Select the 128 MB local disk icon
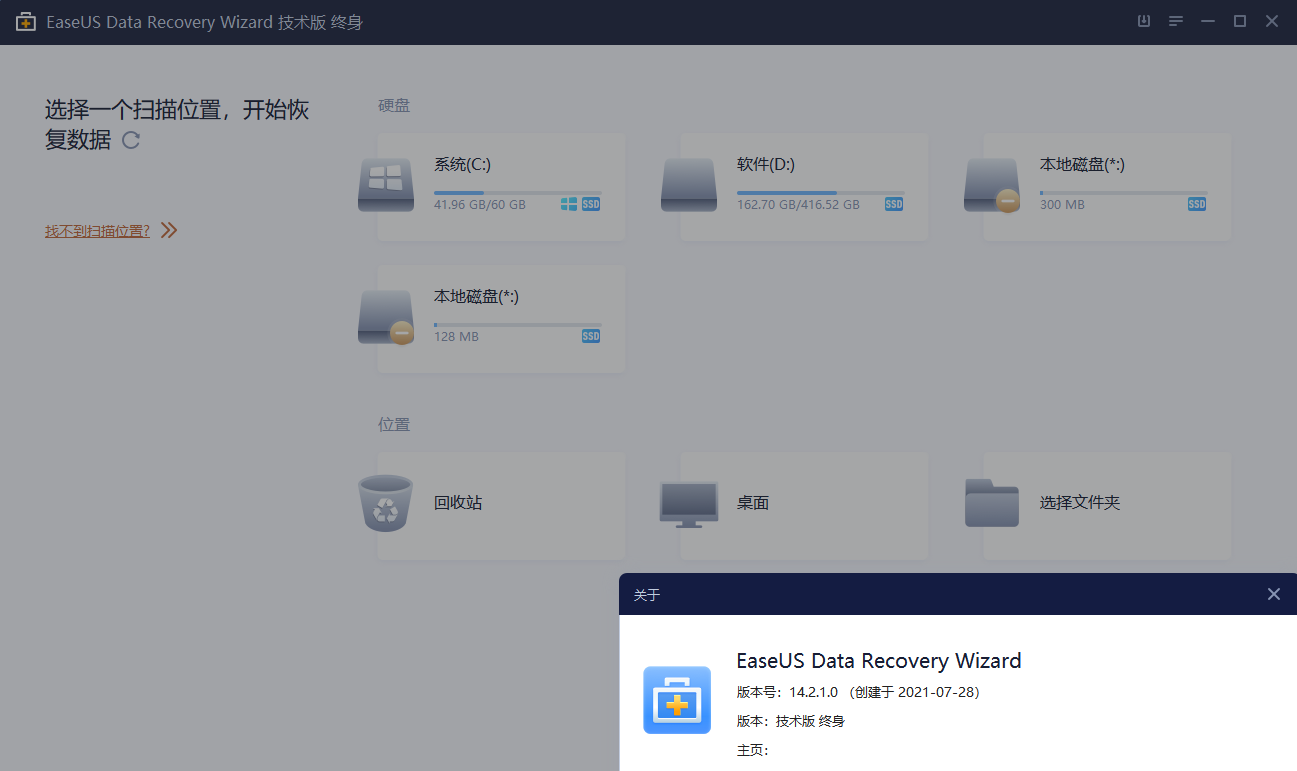The height and width of the screenshot is (771, 1297). coord(386,317)
